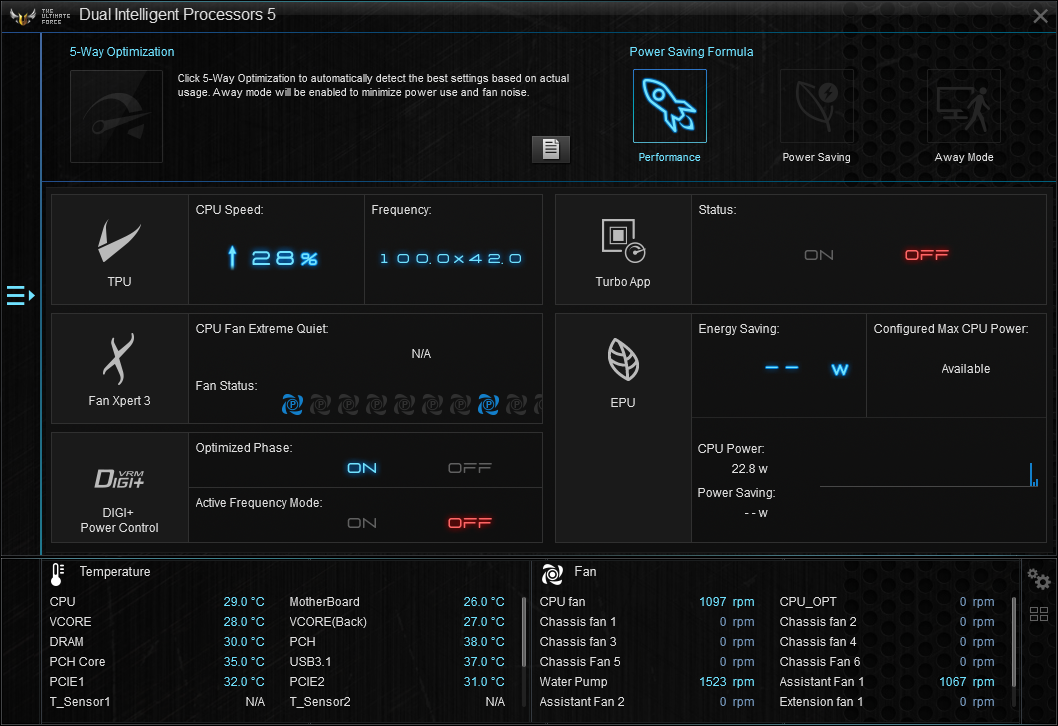Click the PCH Core temperature row
Screen dimensions: 1058x726
tap(157, 662)
